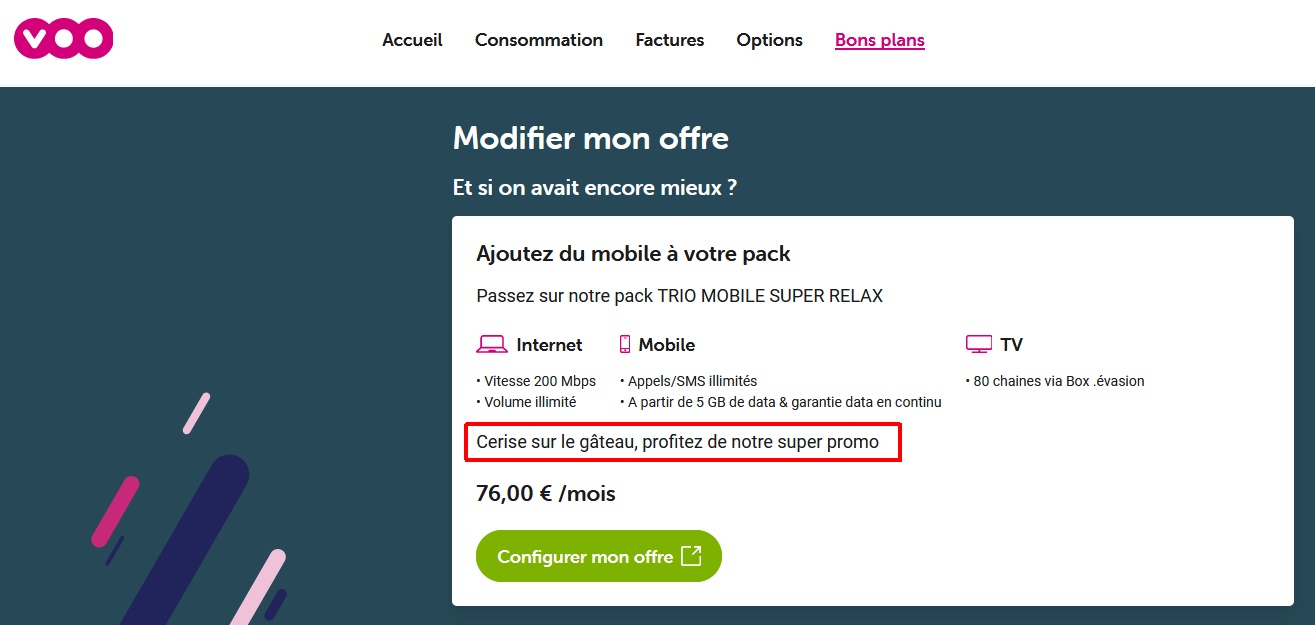This screenshot has width=1315, height=625.
Task: Click the Vitesse 200 Mbps feature
Action: 539,381
